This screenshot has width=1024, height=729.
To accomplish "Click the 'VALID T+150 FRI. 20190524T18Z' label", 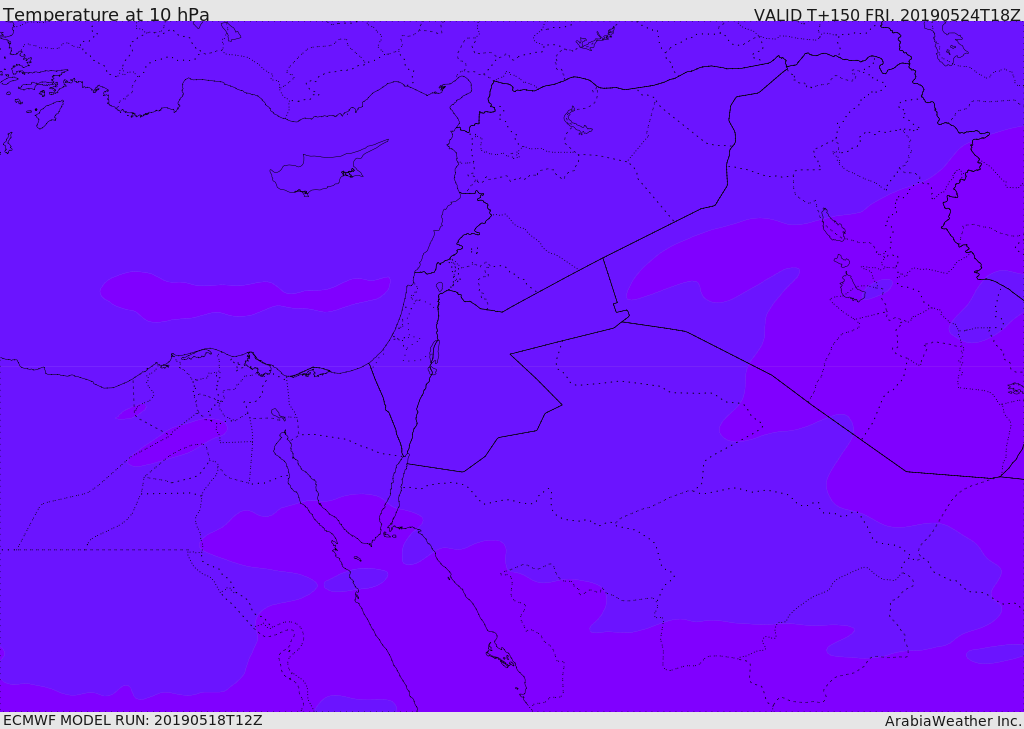I will tap(887, 15).
